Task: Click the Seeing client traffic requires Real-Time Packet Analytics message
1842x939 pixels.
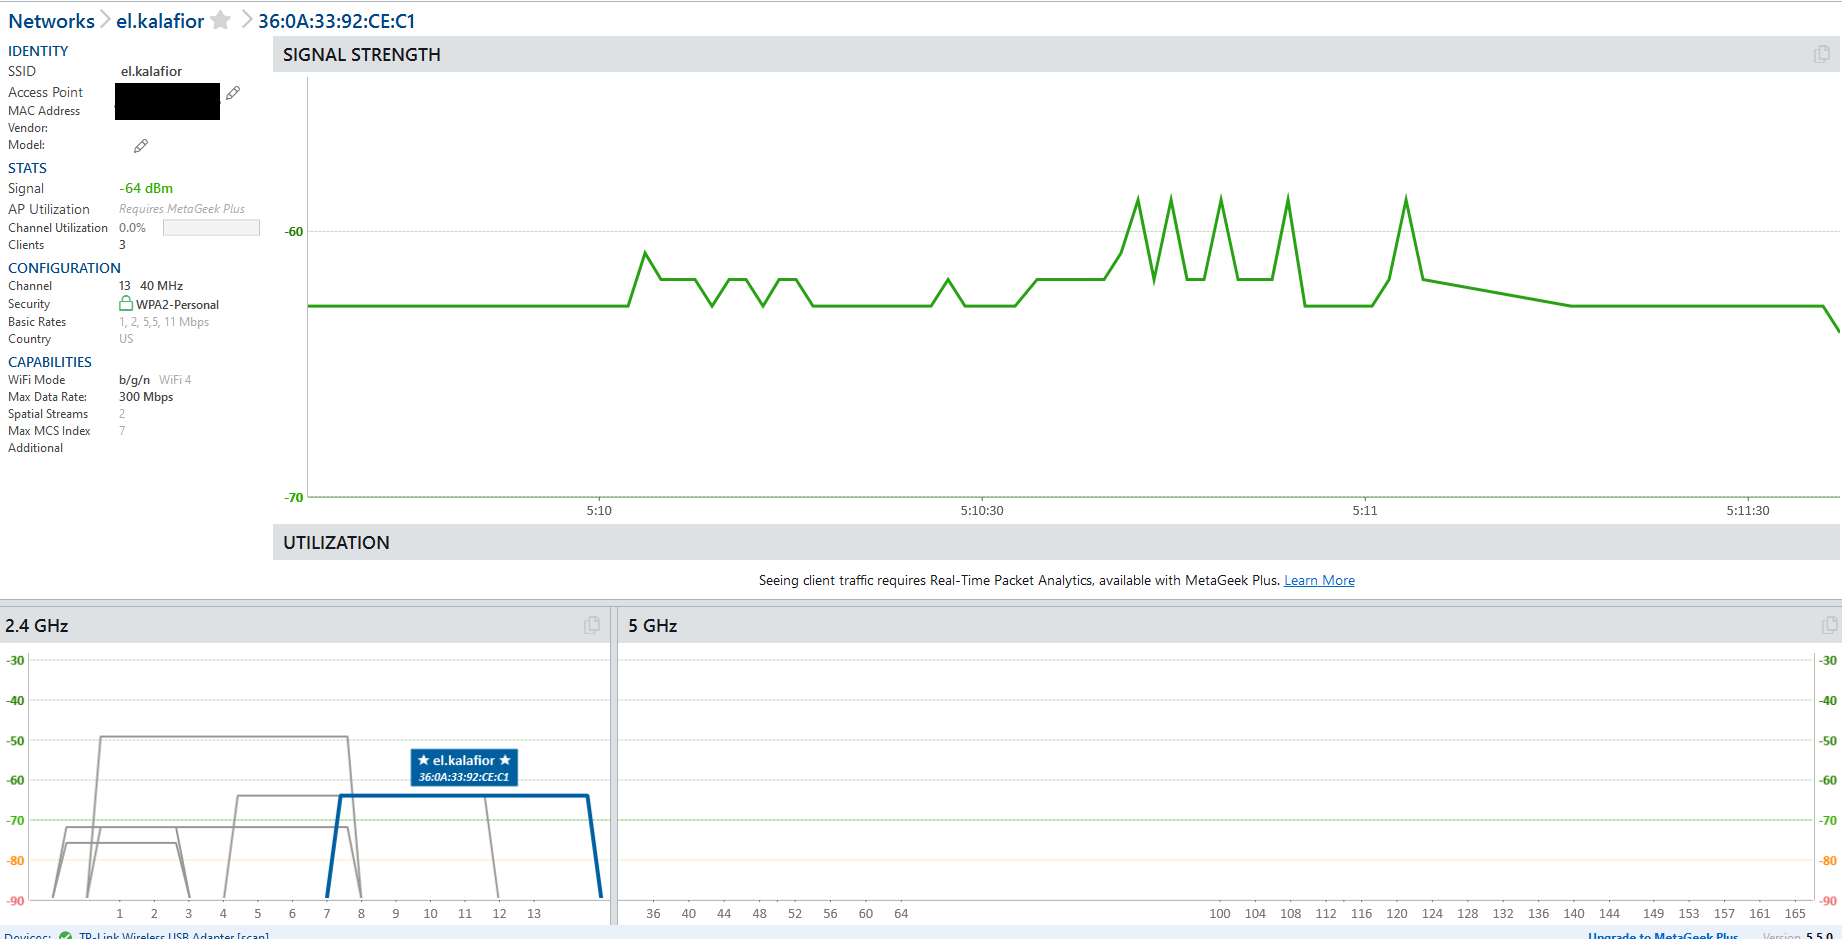Action: (1019, 580)
